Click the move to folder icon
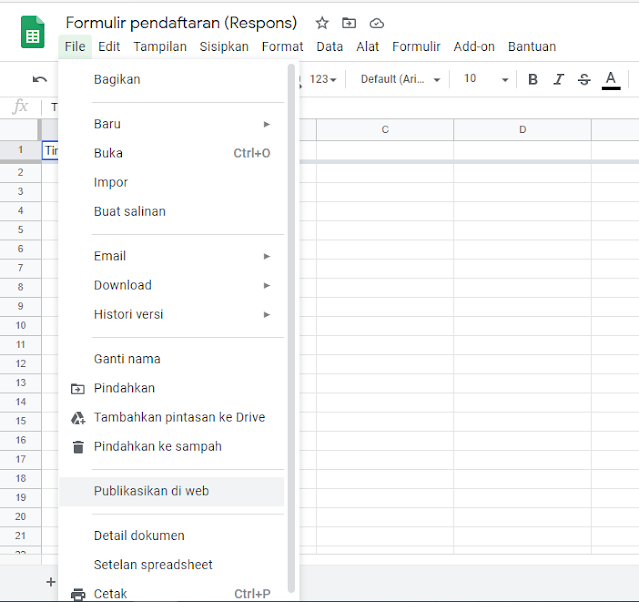 [x=349, y=23]
